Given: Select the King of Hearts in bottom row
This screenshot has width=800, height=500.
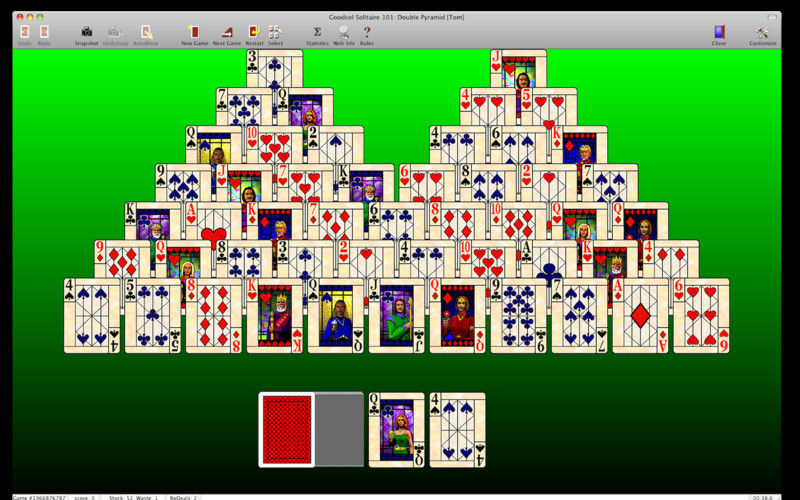Looking at the screenshot, I should 275,316.
